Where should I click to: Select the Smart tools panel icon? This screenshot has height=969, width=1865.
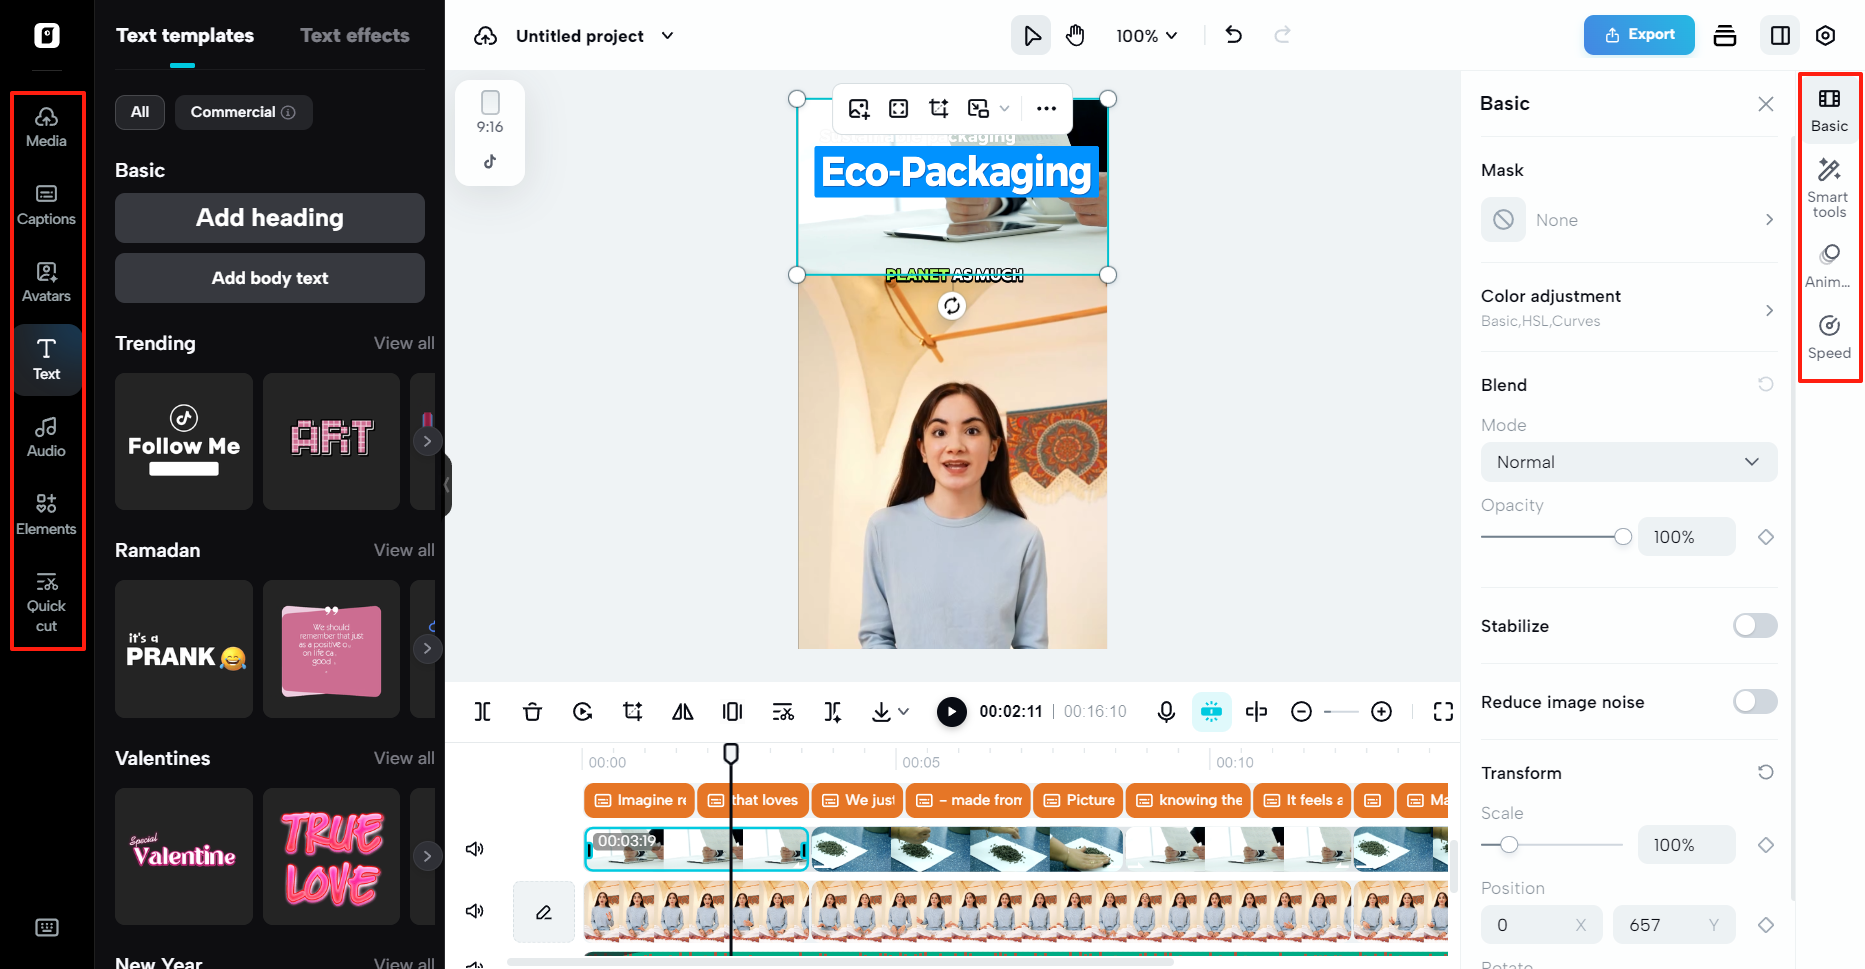(1828, 188)
